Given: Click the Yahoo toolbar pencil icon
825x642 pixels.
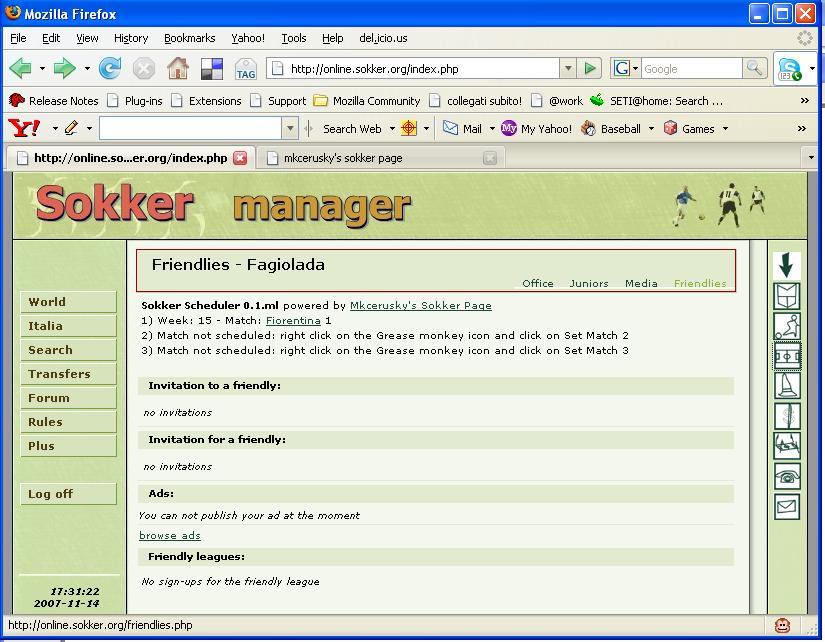Looking at the screenshot, I should (72, 128).
